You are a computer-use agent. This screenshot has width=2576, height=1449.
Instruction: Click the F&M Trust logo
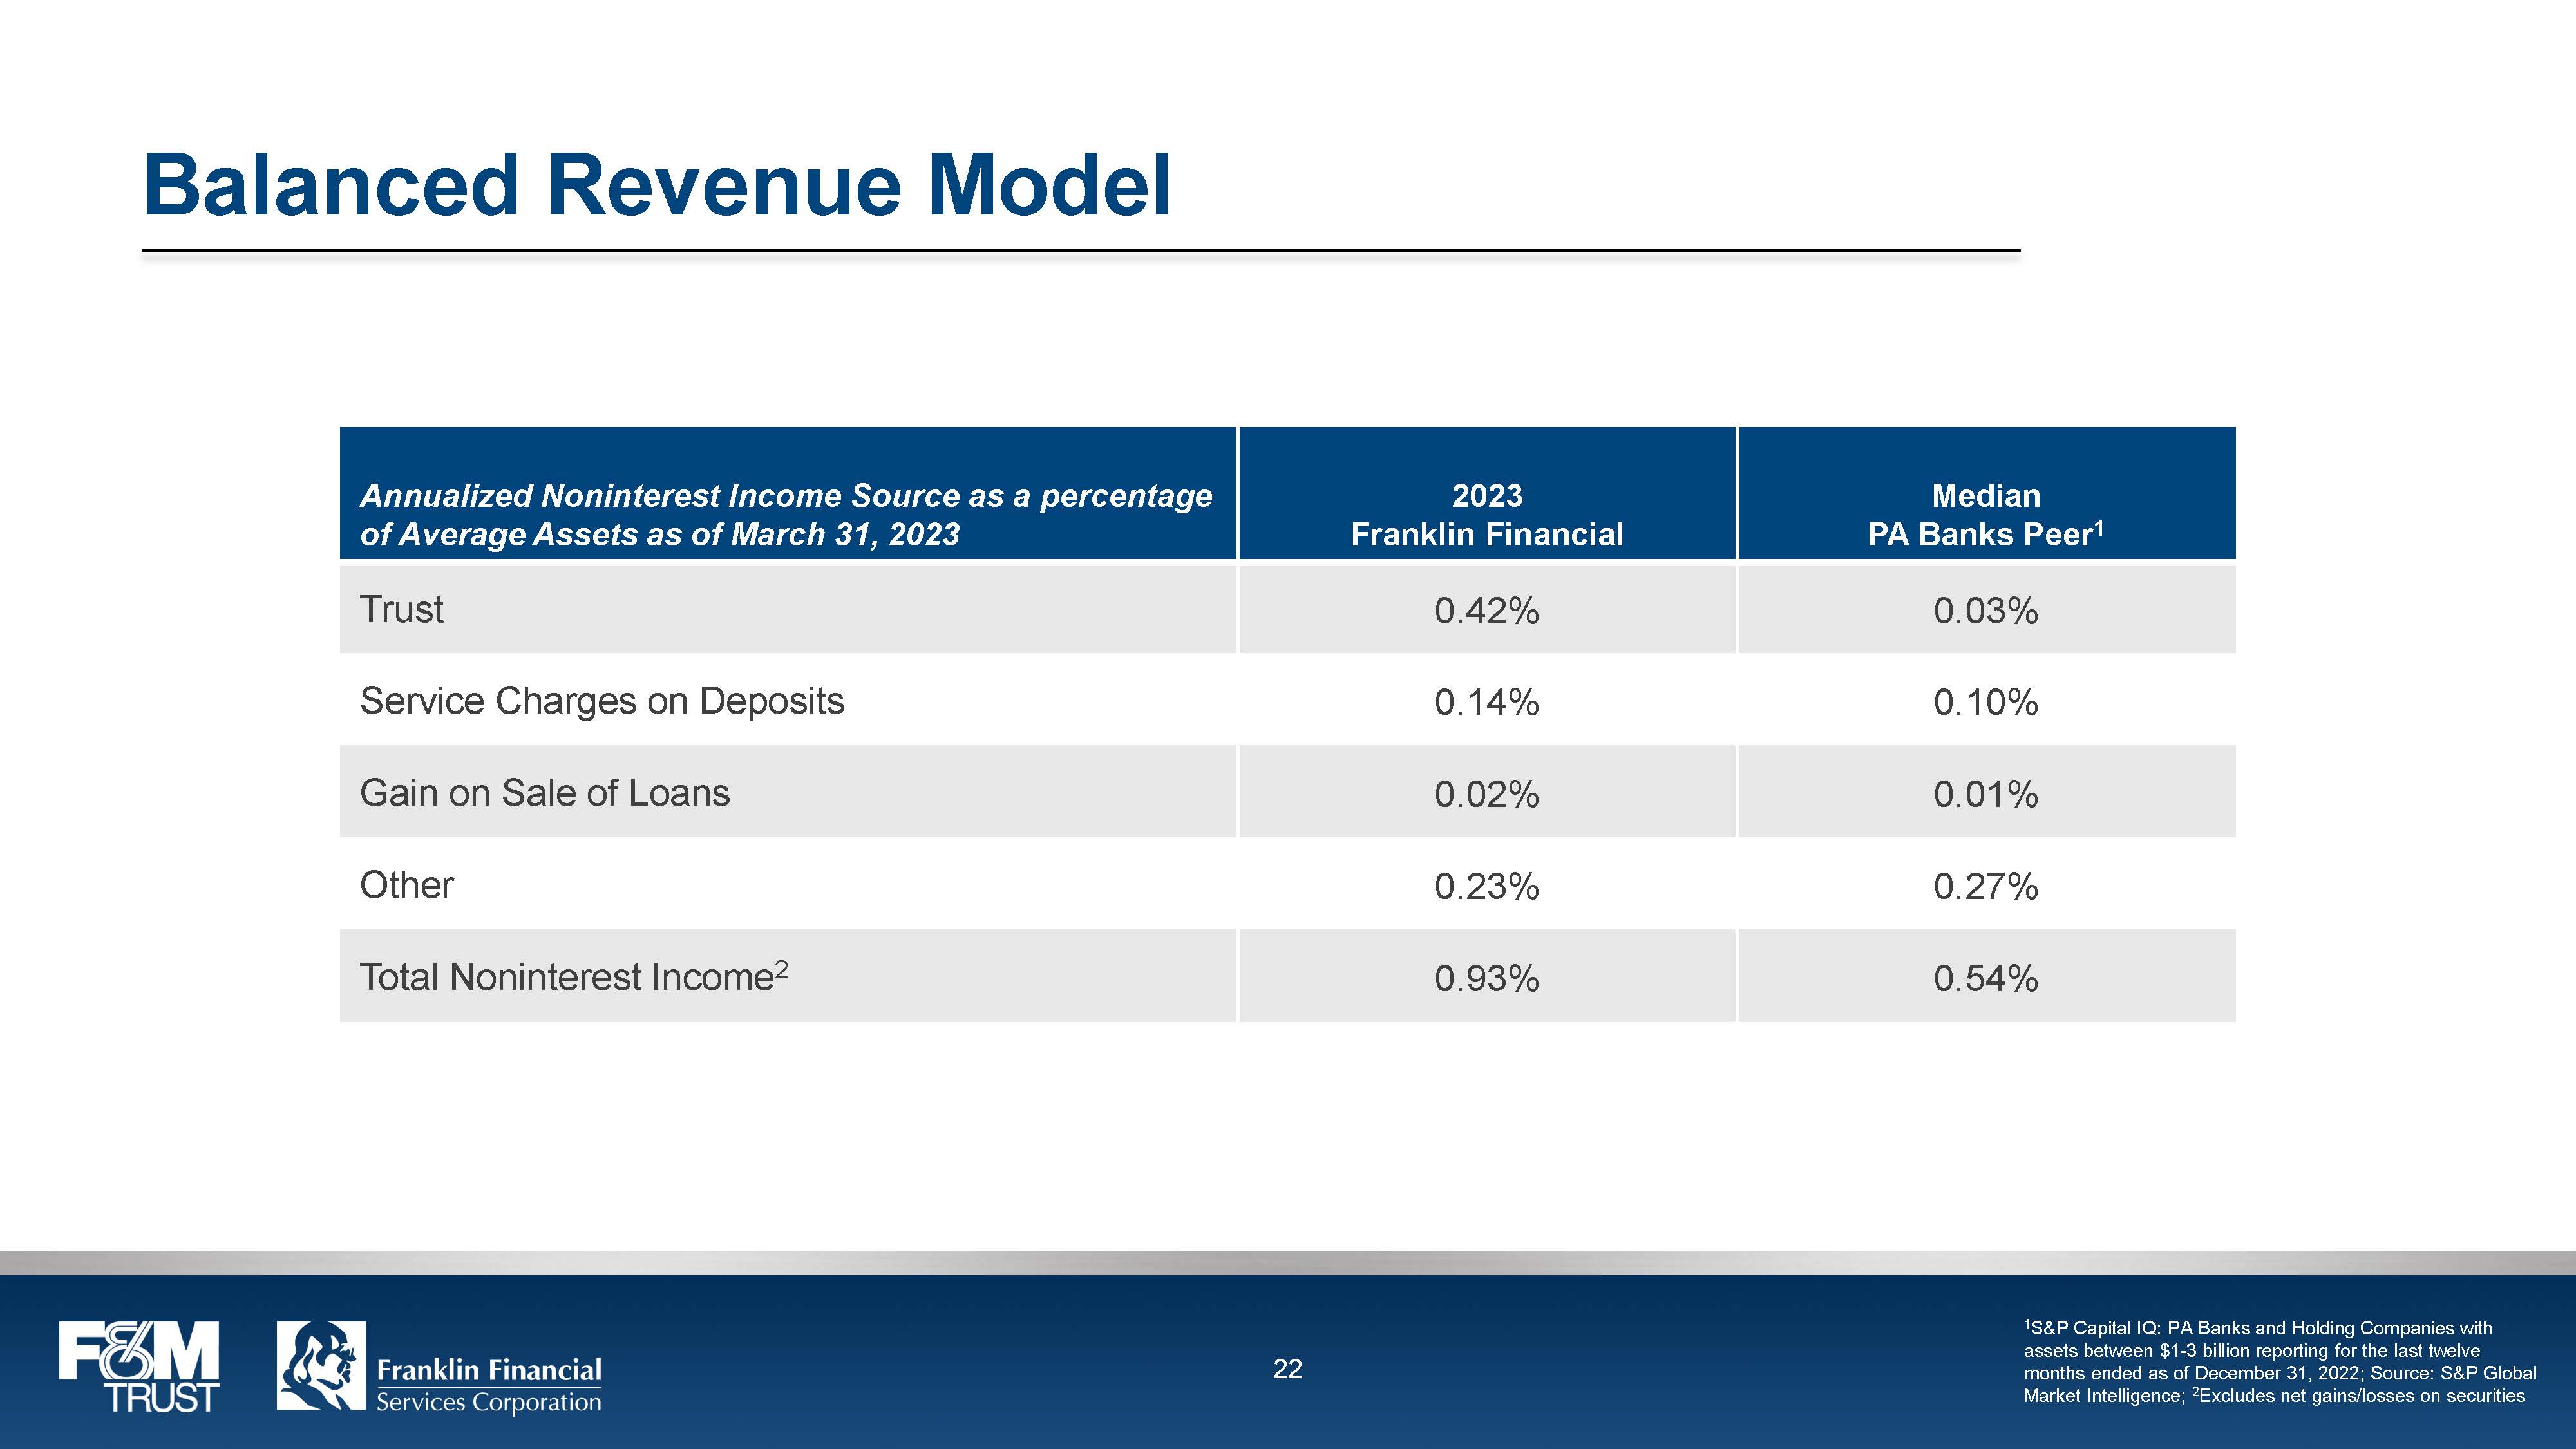point(138,1366)
